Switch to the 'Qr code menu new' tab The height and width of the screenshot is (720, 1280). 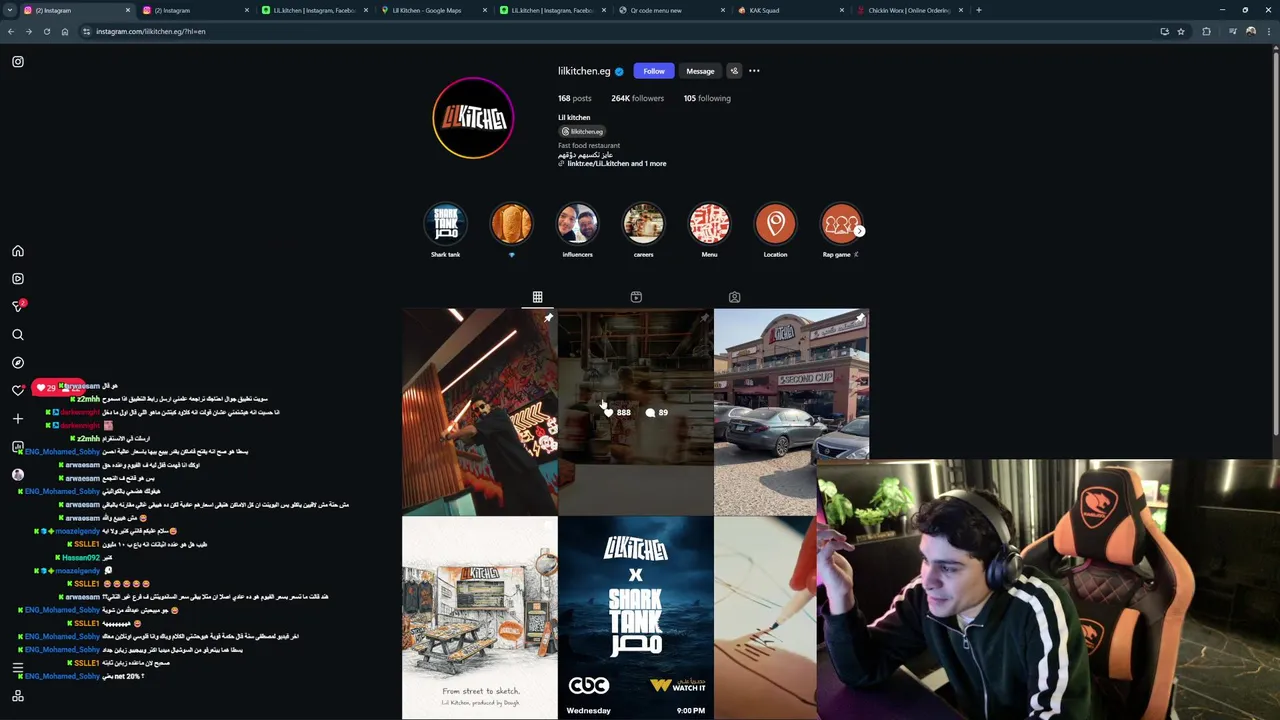(x=671, y=10)
